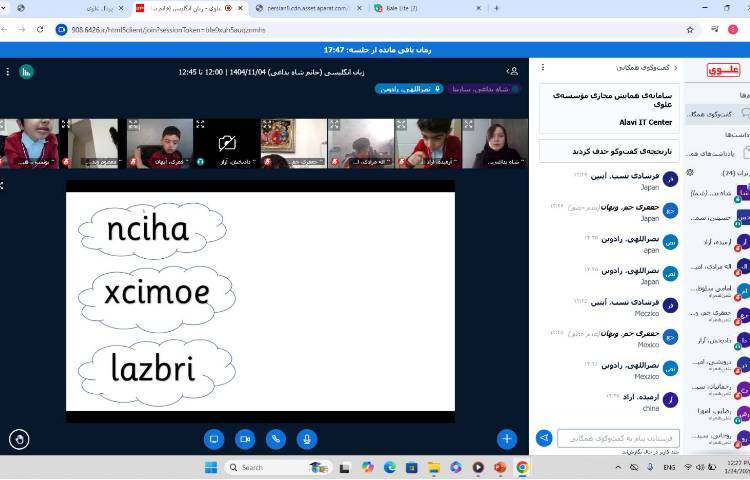Open shared notes item in sidebar
This screenshot has width=750, height=480.
tap(717, 153)
